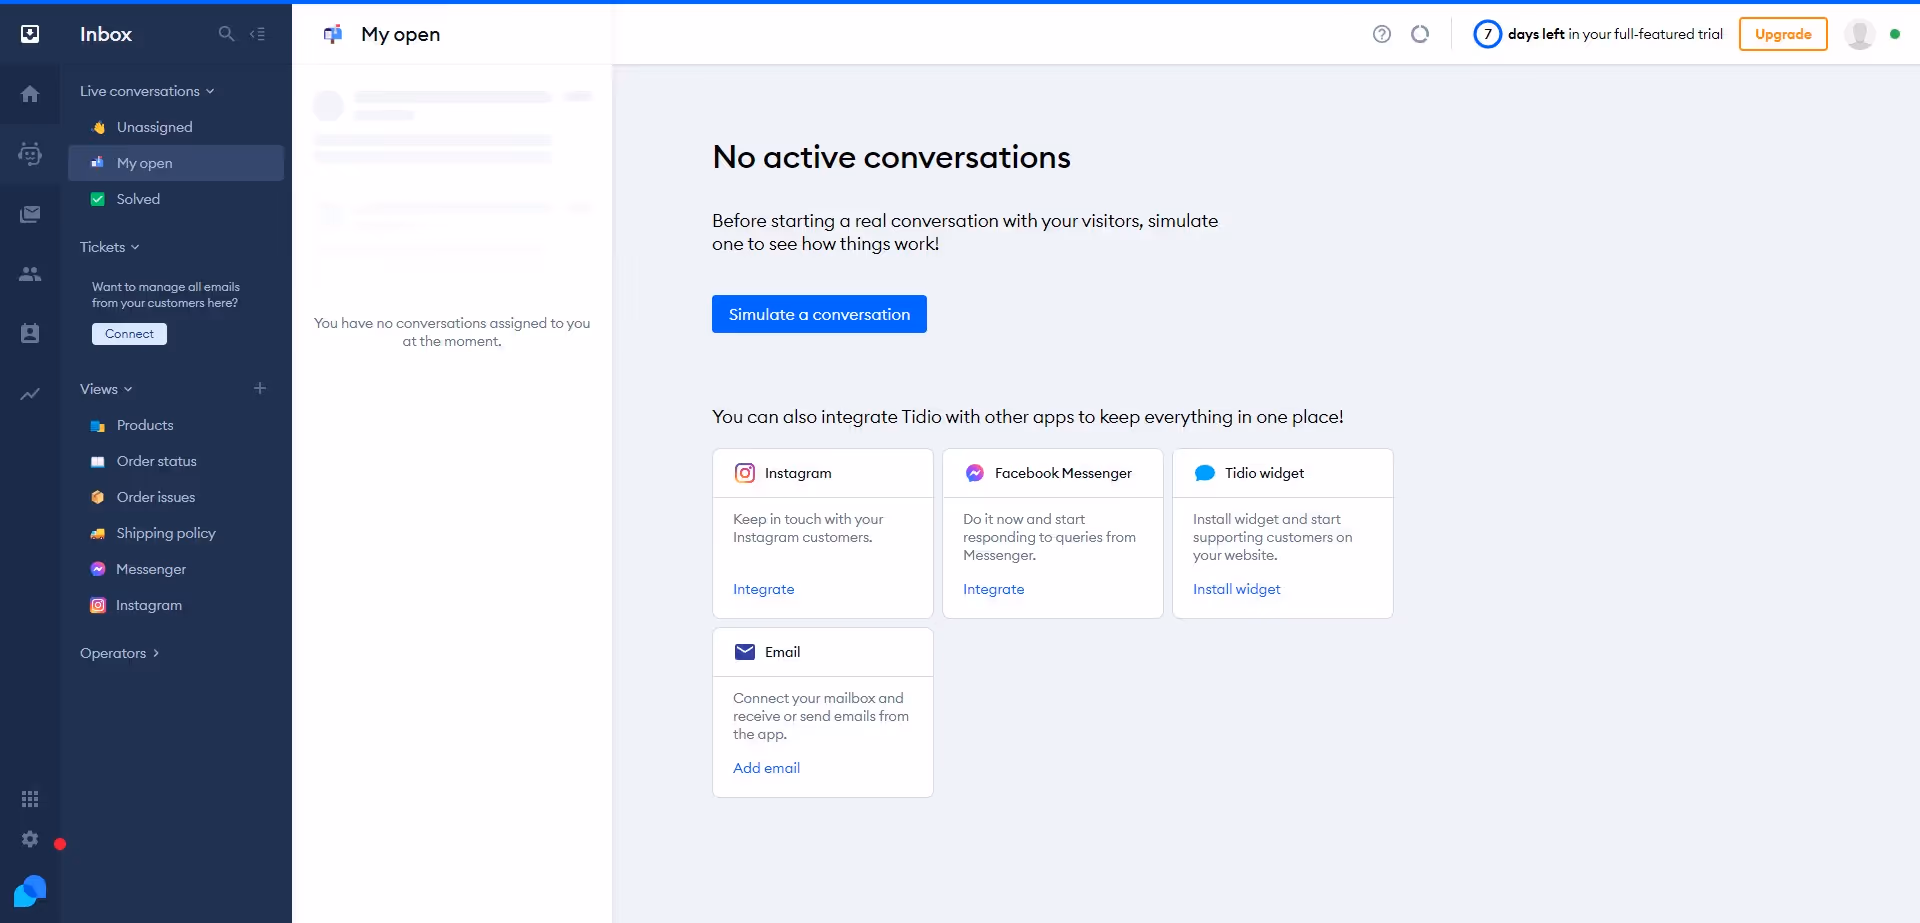
Task: Click the refresh circle icon in header
Action: [x=1420, y=34]
